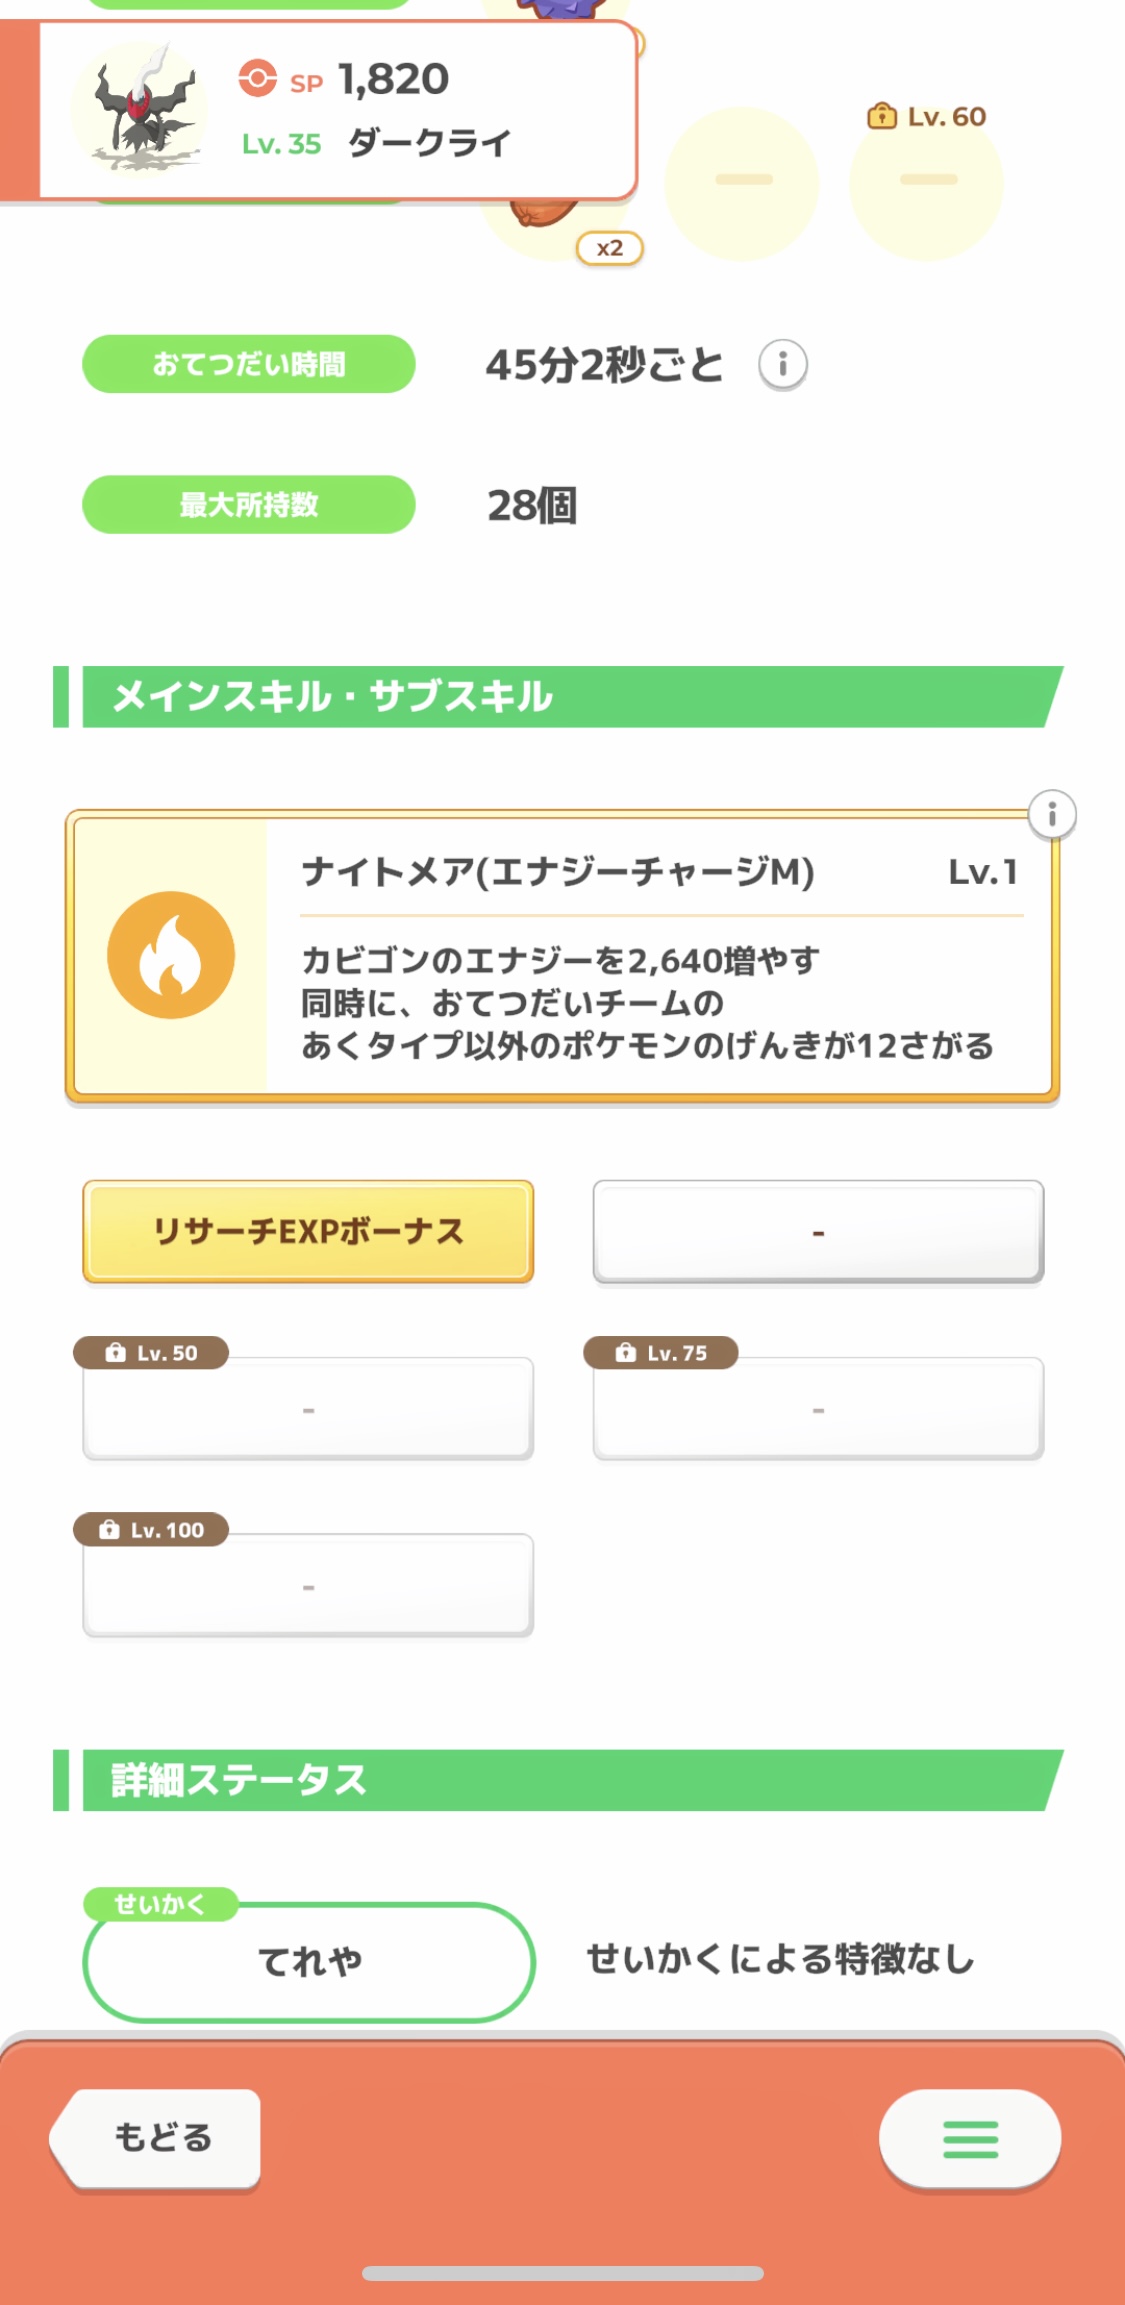The width and height of the screenshot is (1125, 2305).
Task: Tap the メインスキル・サブスキル section header
Action: coord(558,696)
